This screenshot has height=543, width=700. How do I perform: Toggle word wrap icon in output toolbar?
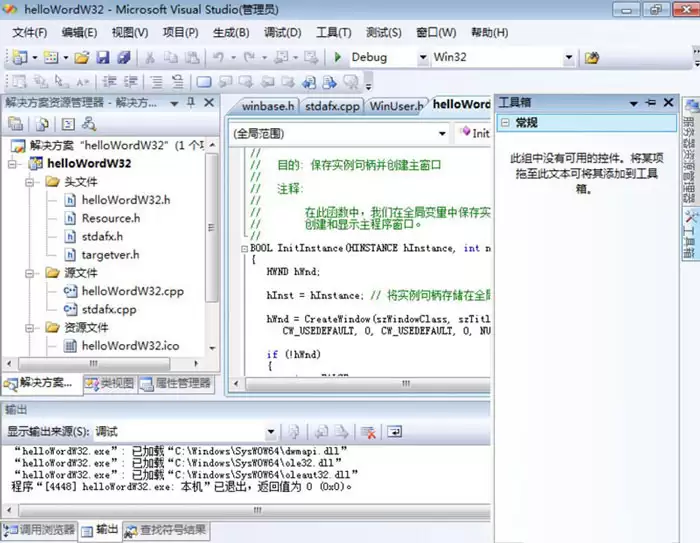pos(395,432)
